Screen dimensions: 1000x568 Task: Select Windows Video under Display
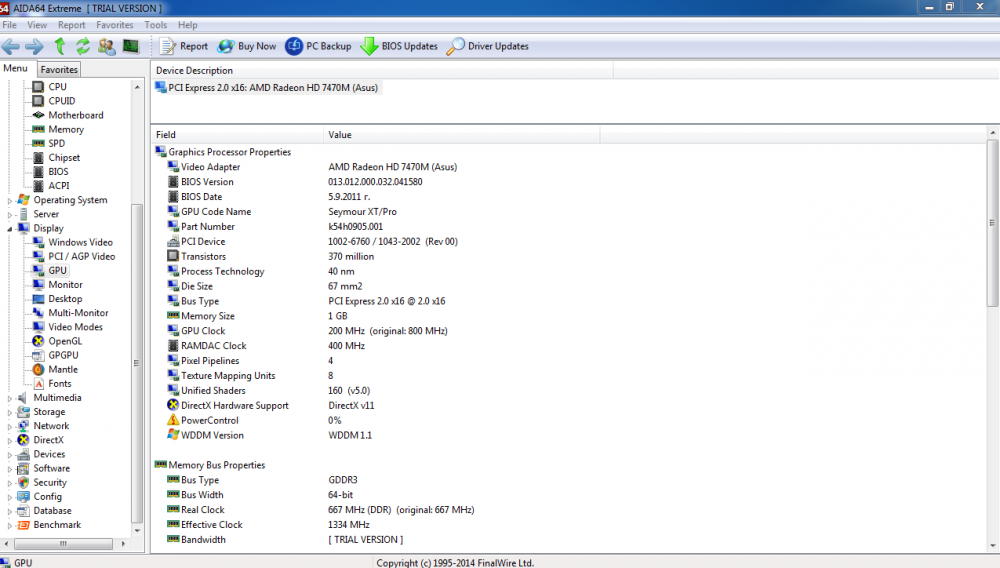[x=80, y=242]
